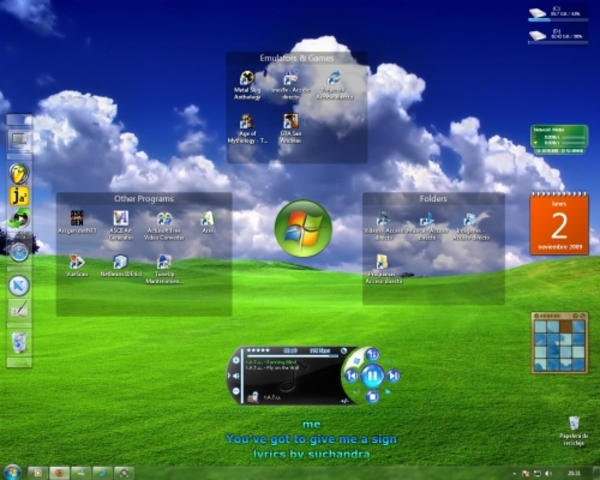Click the taskbar clock
Image resolution: width=600 pixels, height=480 pixels.
[x=574, y=474]
